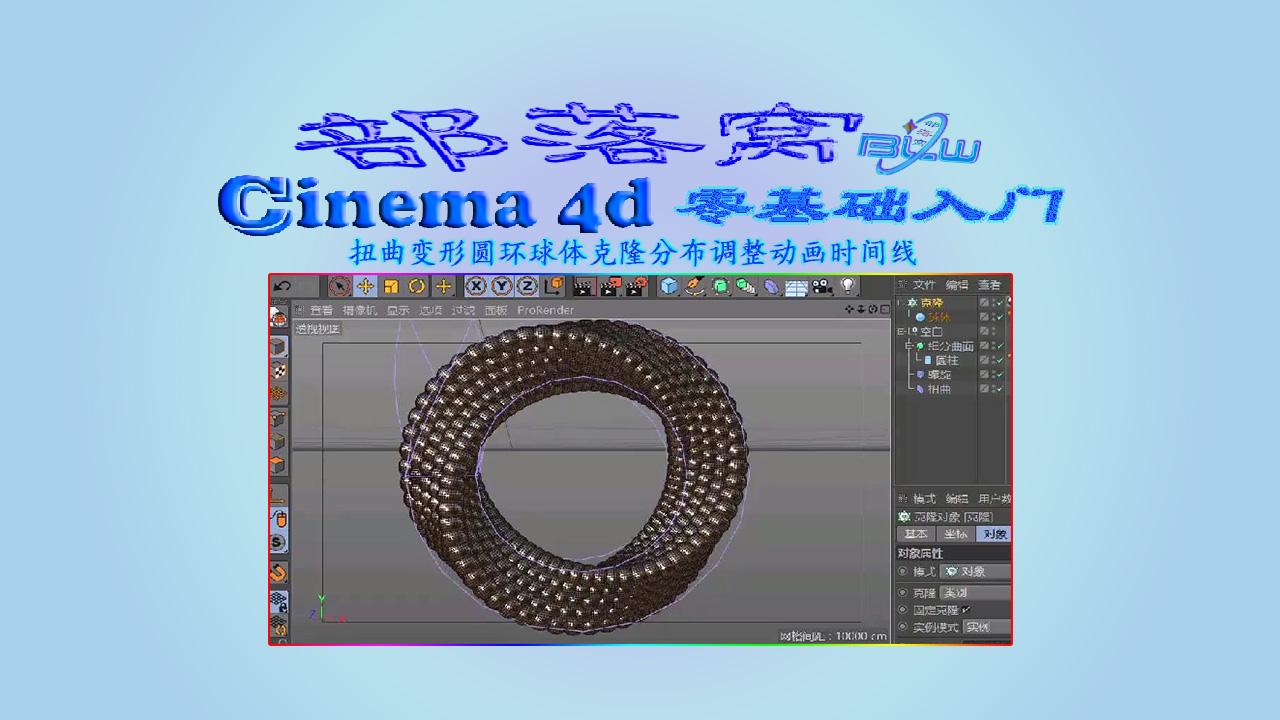Switch to the 对象 attribute tab
This screenshot has height=720, width=1280.
pos(994,534)
